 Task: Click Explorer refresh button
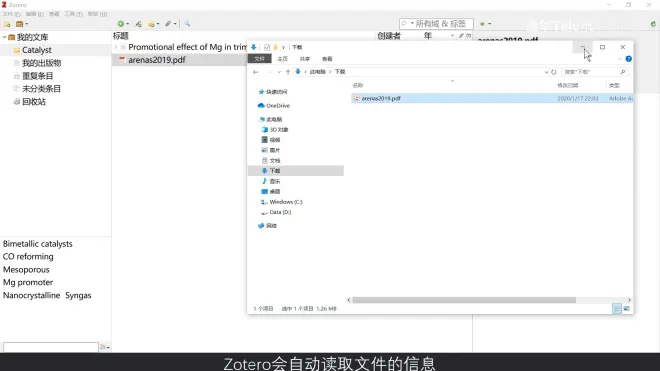click(554, 72)
